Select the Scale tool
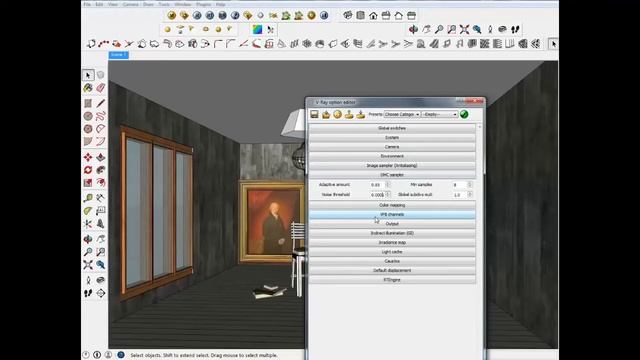 pos(88,182)
